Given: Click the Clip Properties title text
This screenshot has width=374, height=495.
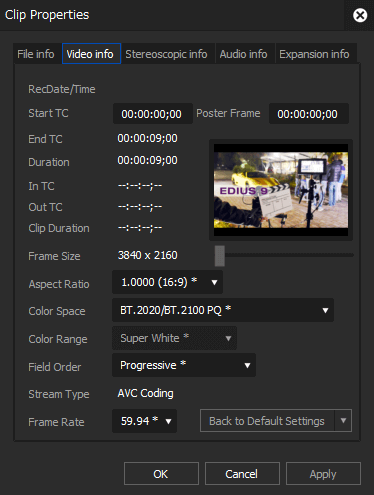Looking at the screenshot, I should (47, 15).
